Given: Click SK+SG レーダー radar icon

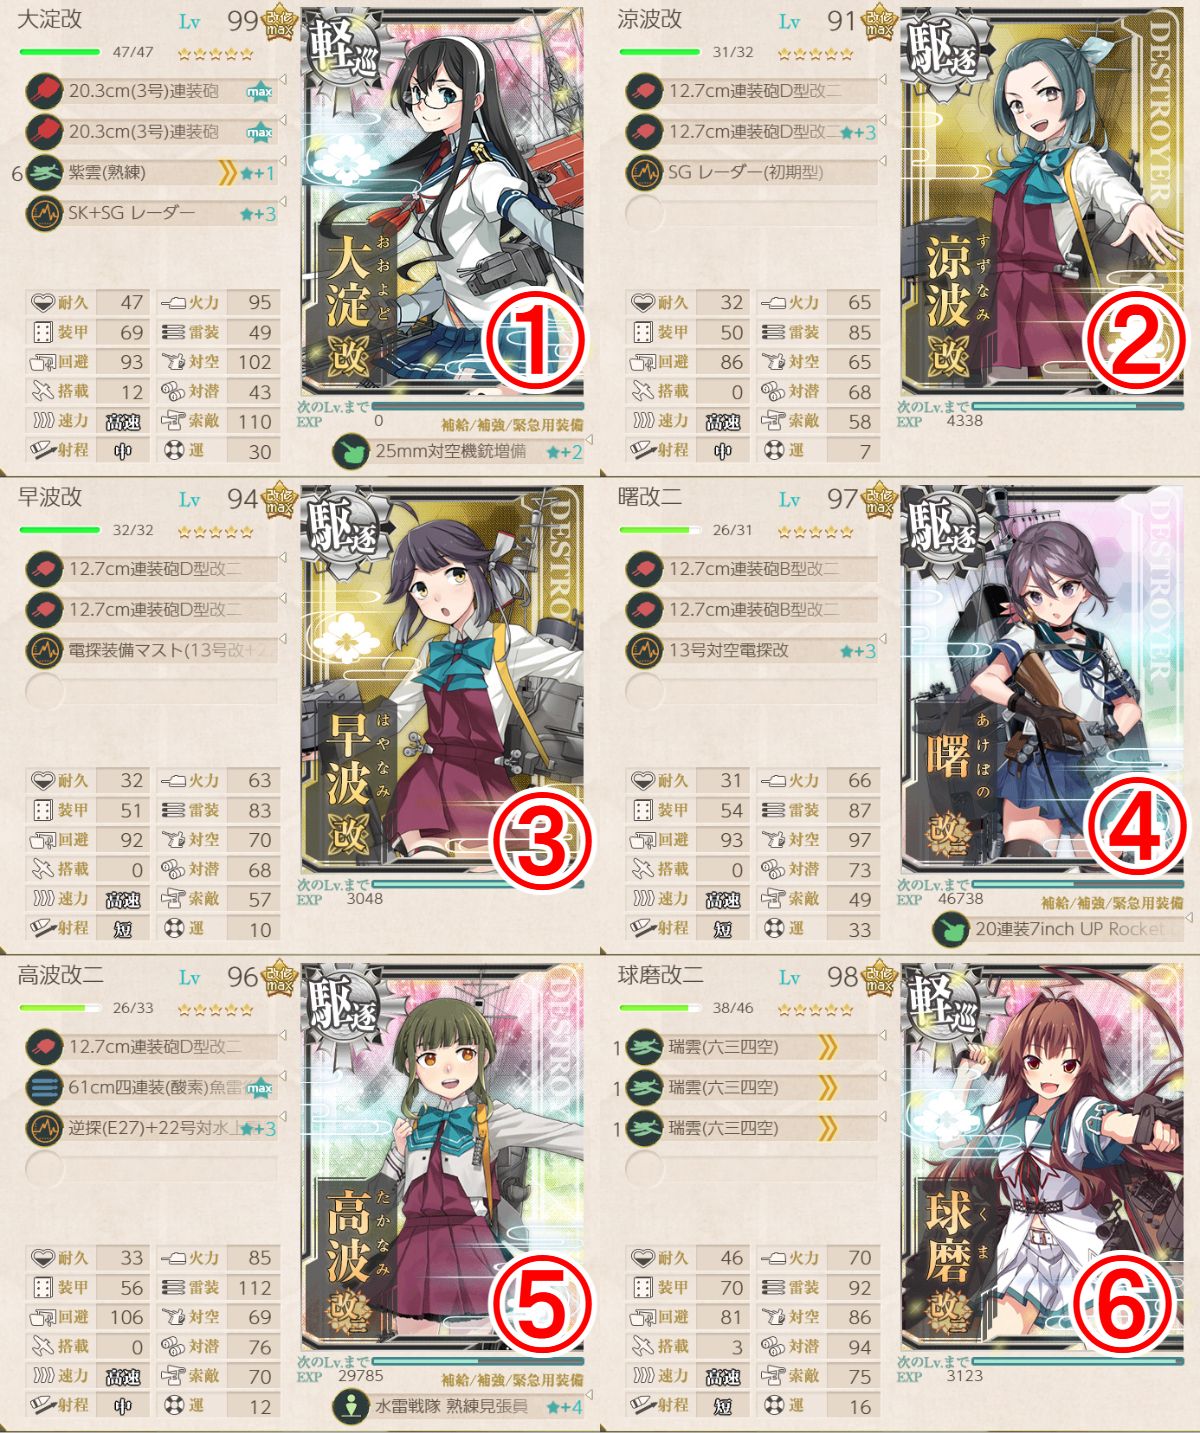Looking at the screenshot, I should (45, 213).
